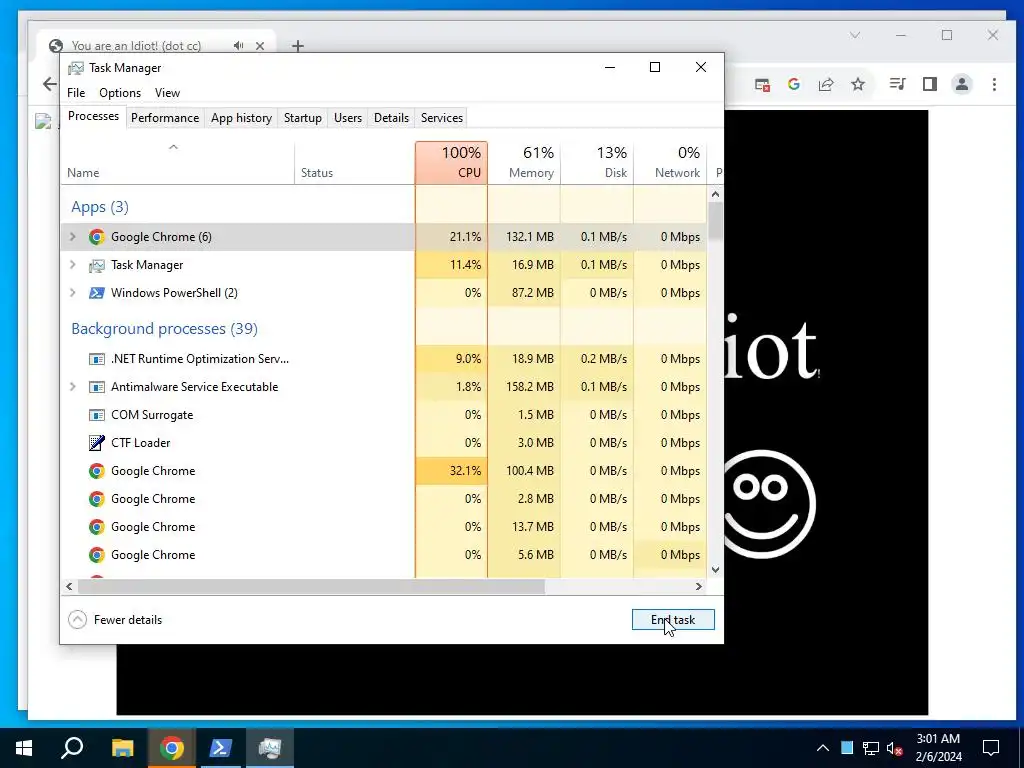
Task: Open taskbar search magnifier
Action: click(72, 748)
